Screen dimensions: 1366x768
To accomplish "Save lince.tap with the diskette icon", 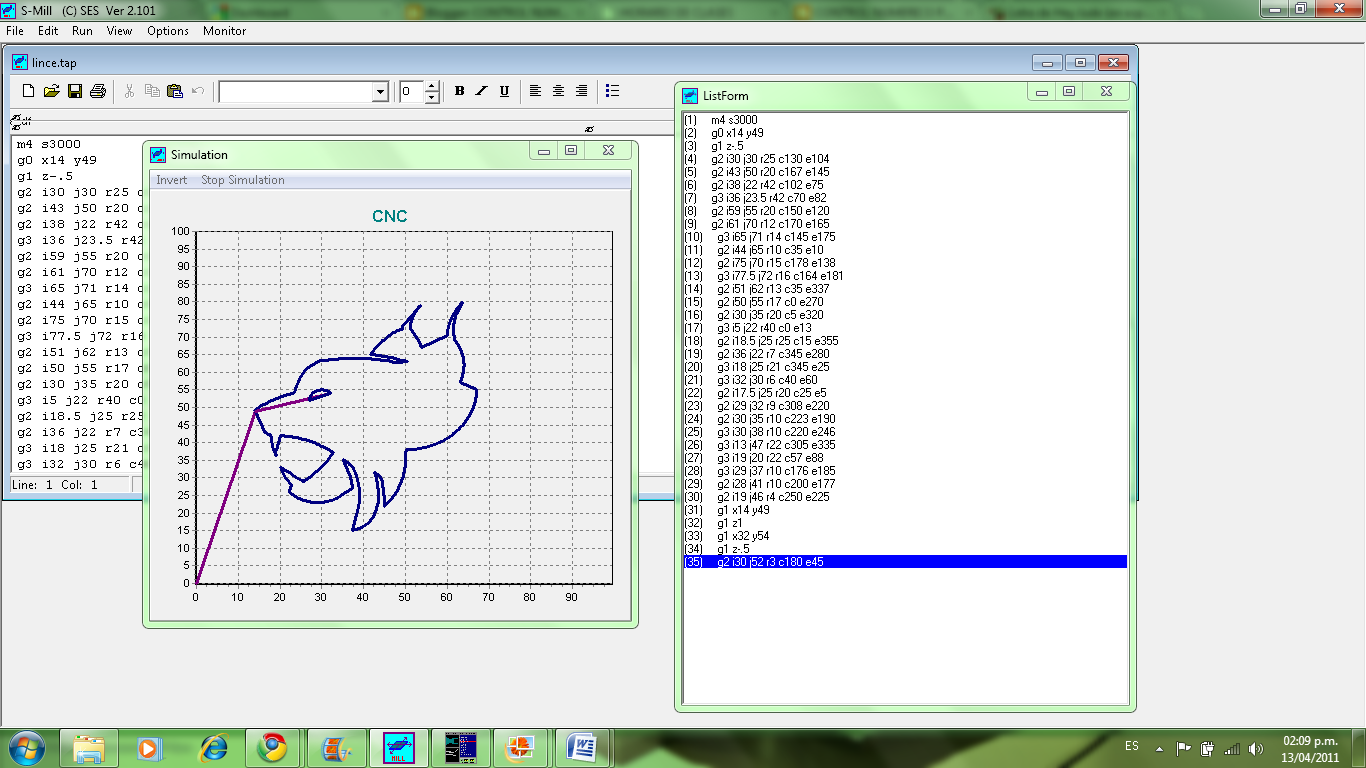I will click(x=75, y=91).
